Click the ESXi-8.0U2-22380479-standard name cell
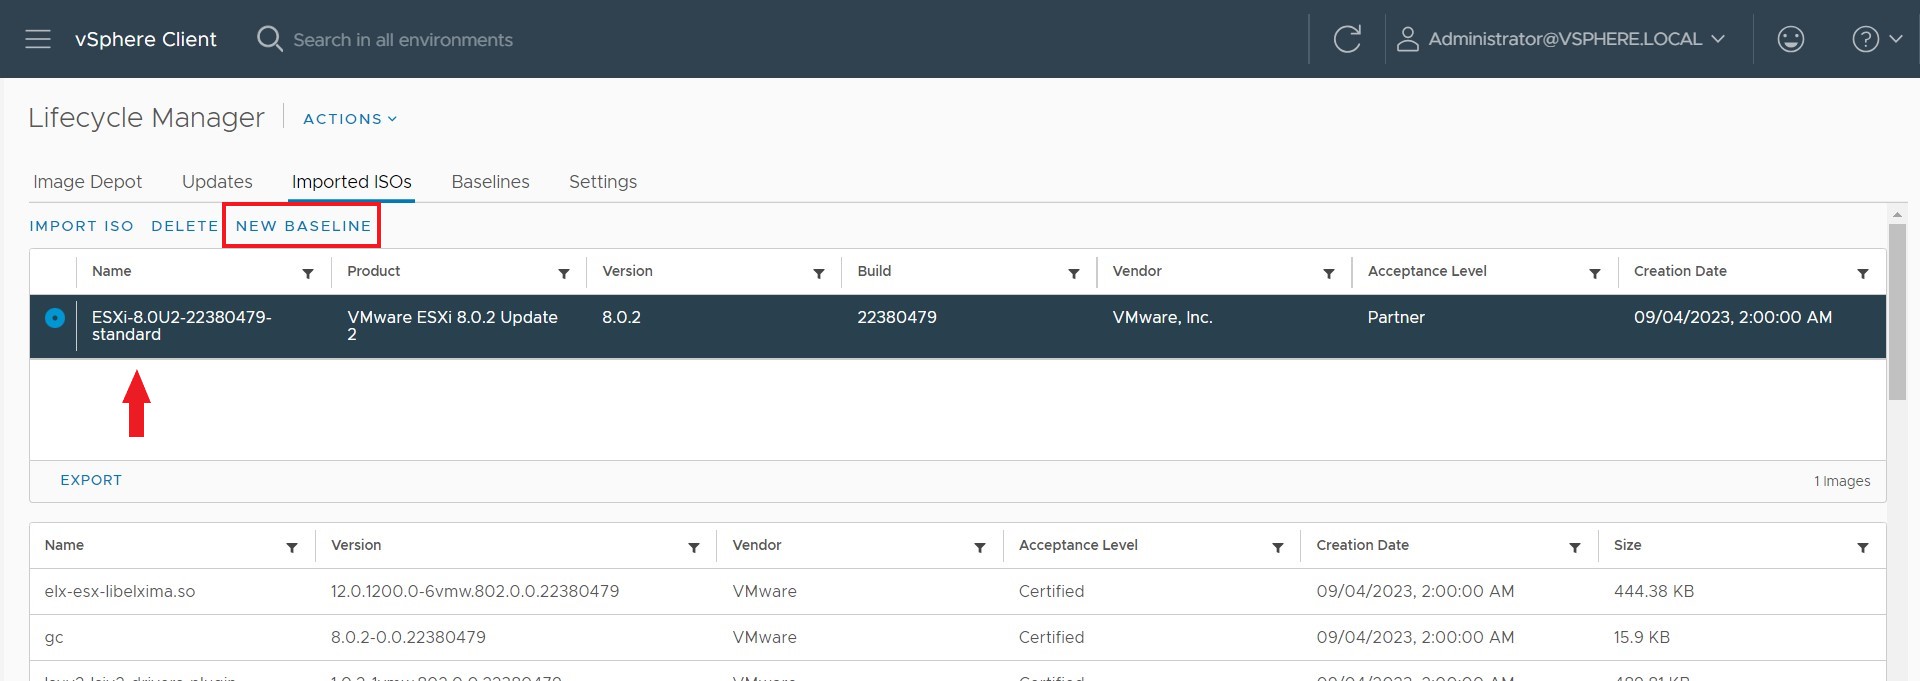The image size is (1920, 681). pyautogui.click(x=181, y=326)
